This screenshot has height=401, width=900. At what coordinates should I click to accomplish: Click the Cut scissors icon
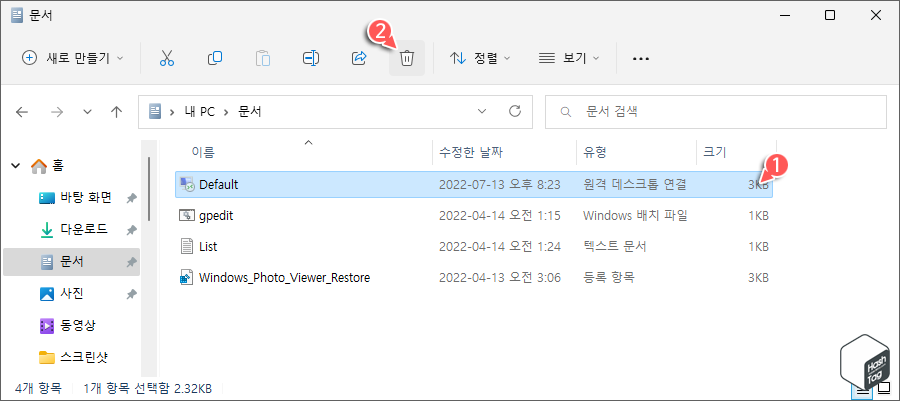pos(166,58)
